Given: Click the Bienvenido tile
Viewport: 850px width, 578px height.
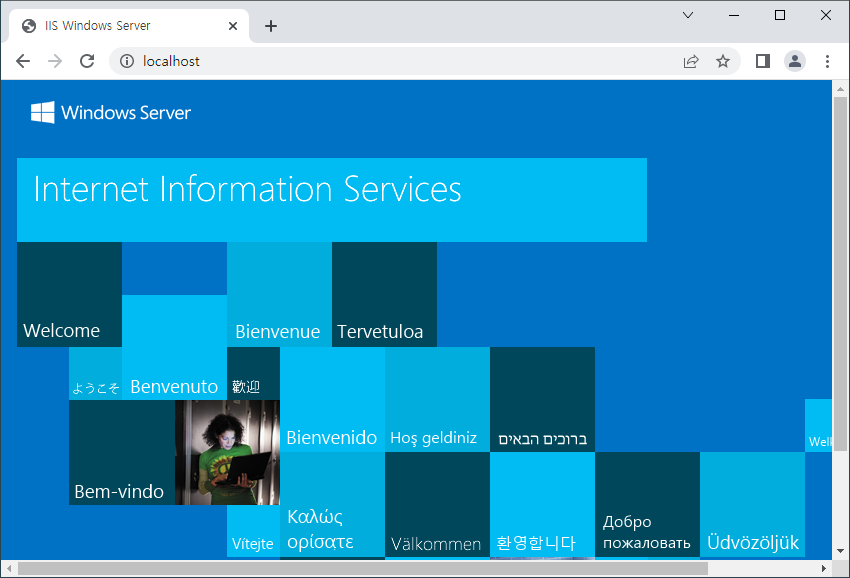Looking at the screenshot, I should (332, 400).
